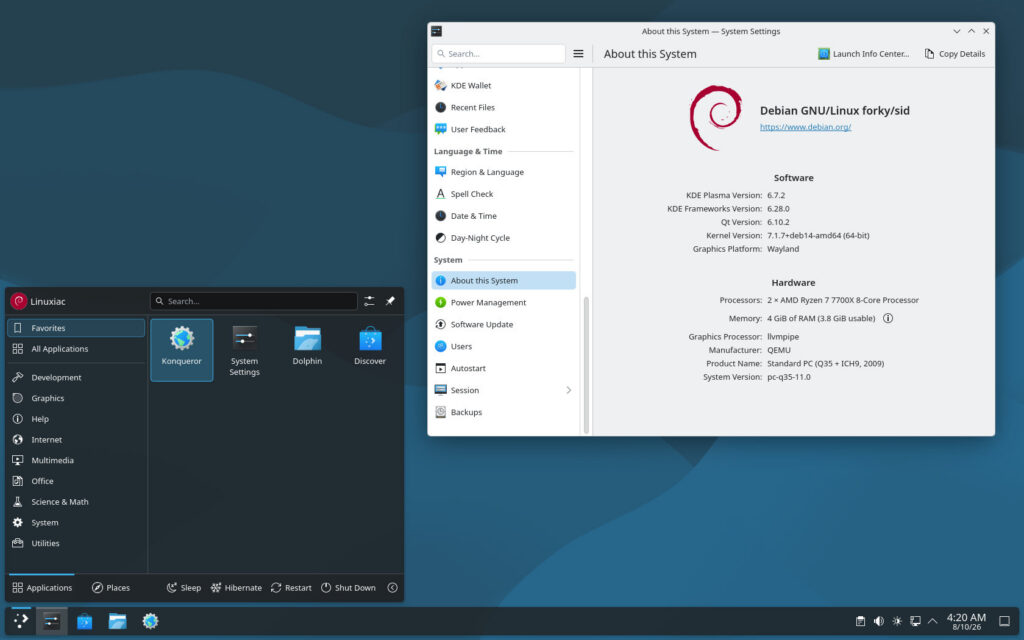Click Copy Details button

[x=955, y=54]
